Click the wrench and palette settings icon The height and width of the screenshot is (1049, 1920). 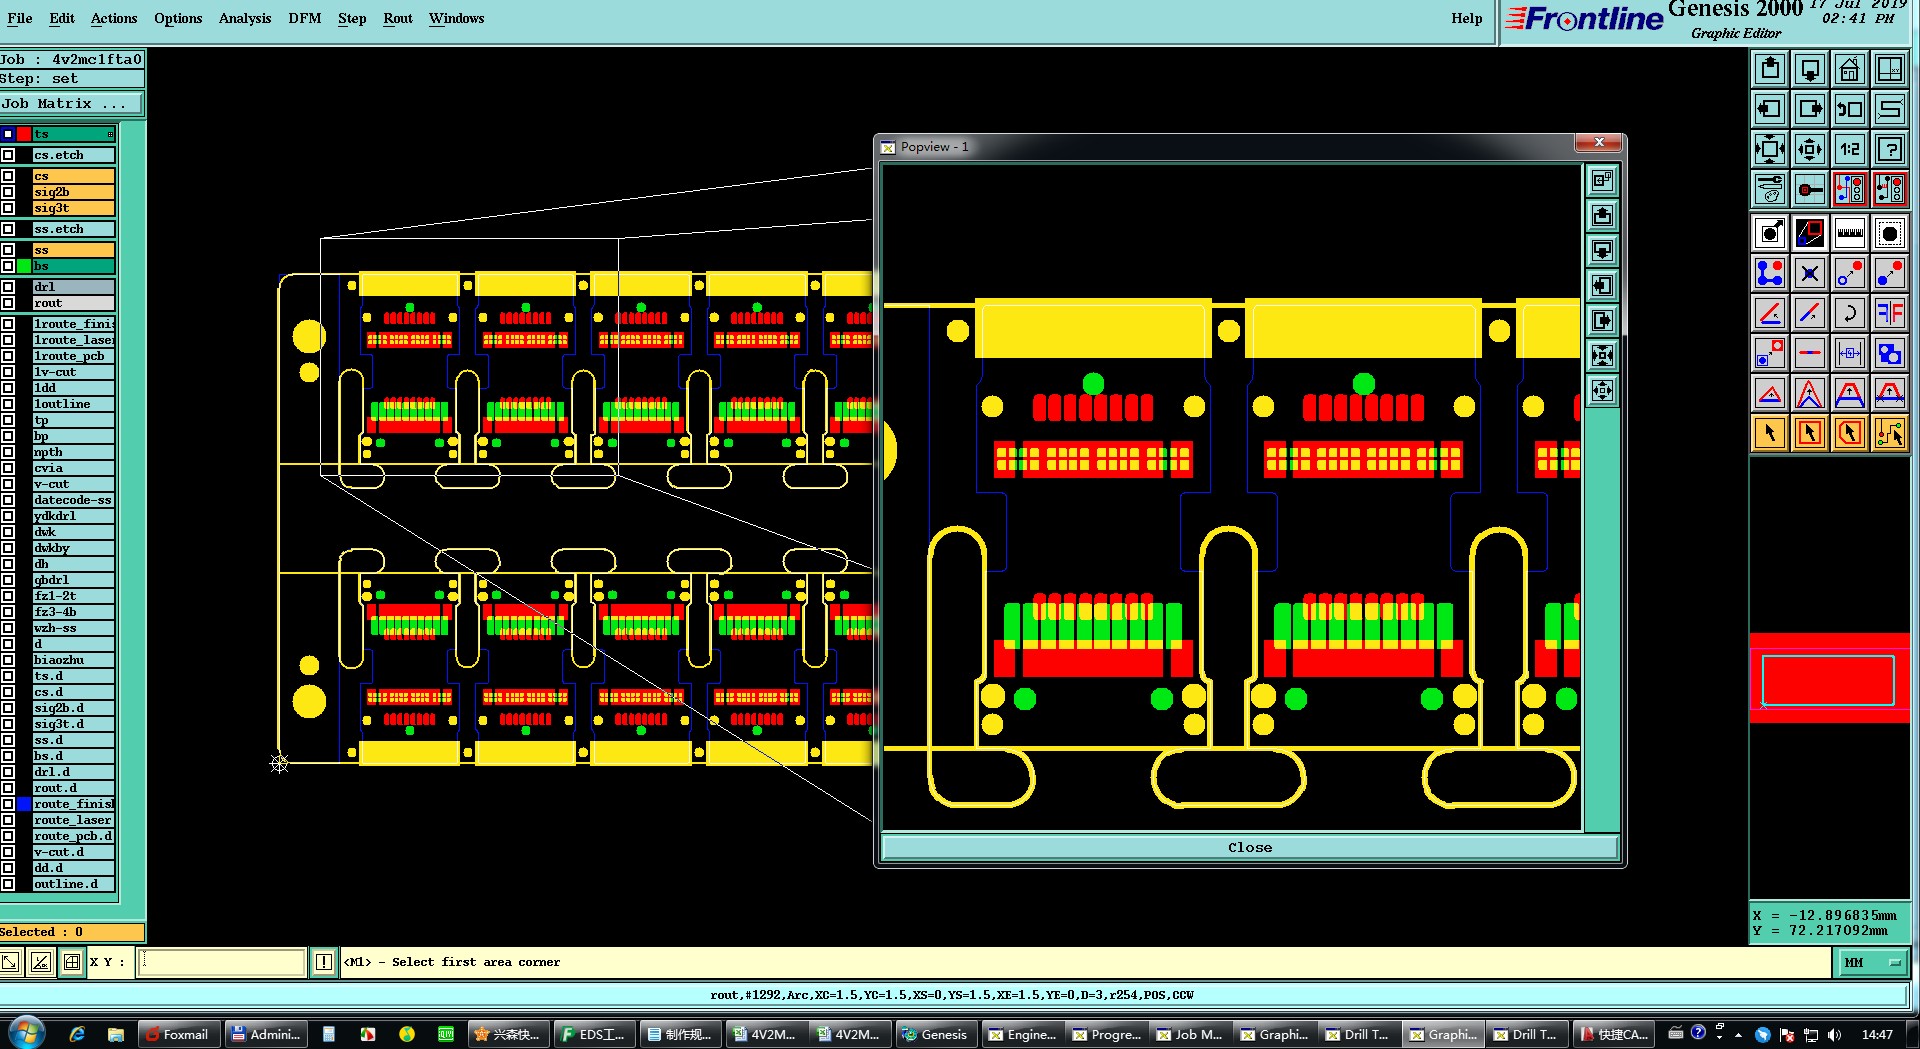[1769, 189]
